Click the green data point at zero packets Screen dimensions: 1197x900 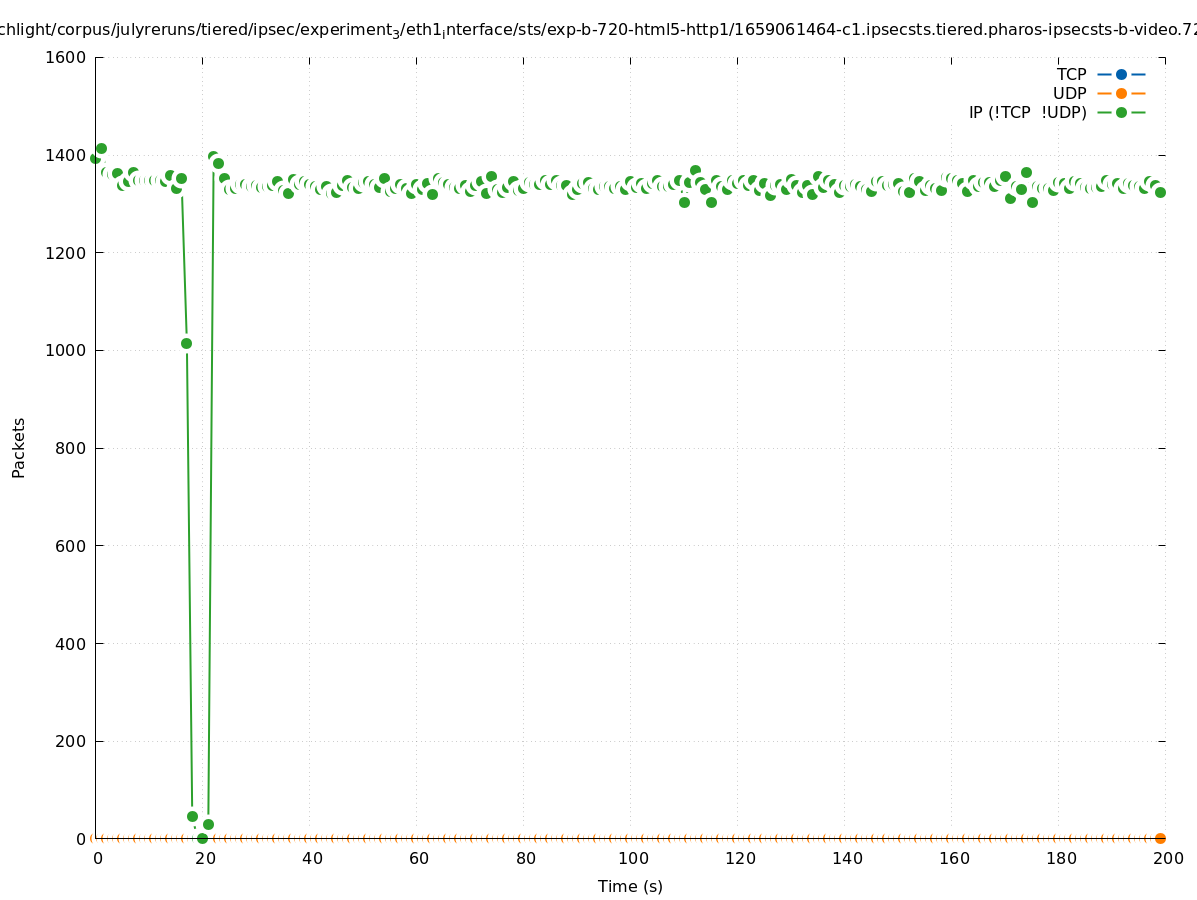coord(202,838)
